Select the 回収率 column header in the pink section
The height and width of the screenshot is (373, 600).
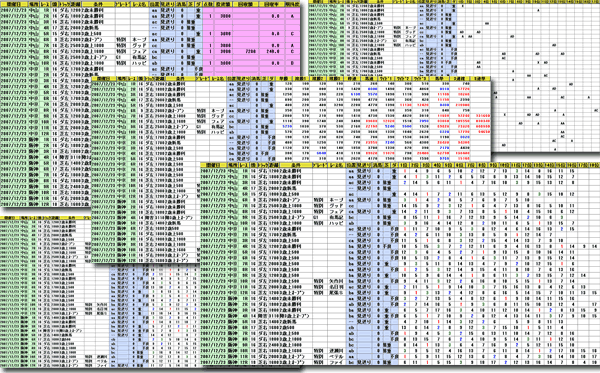click(x=272, y=5)
